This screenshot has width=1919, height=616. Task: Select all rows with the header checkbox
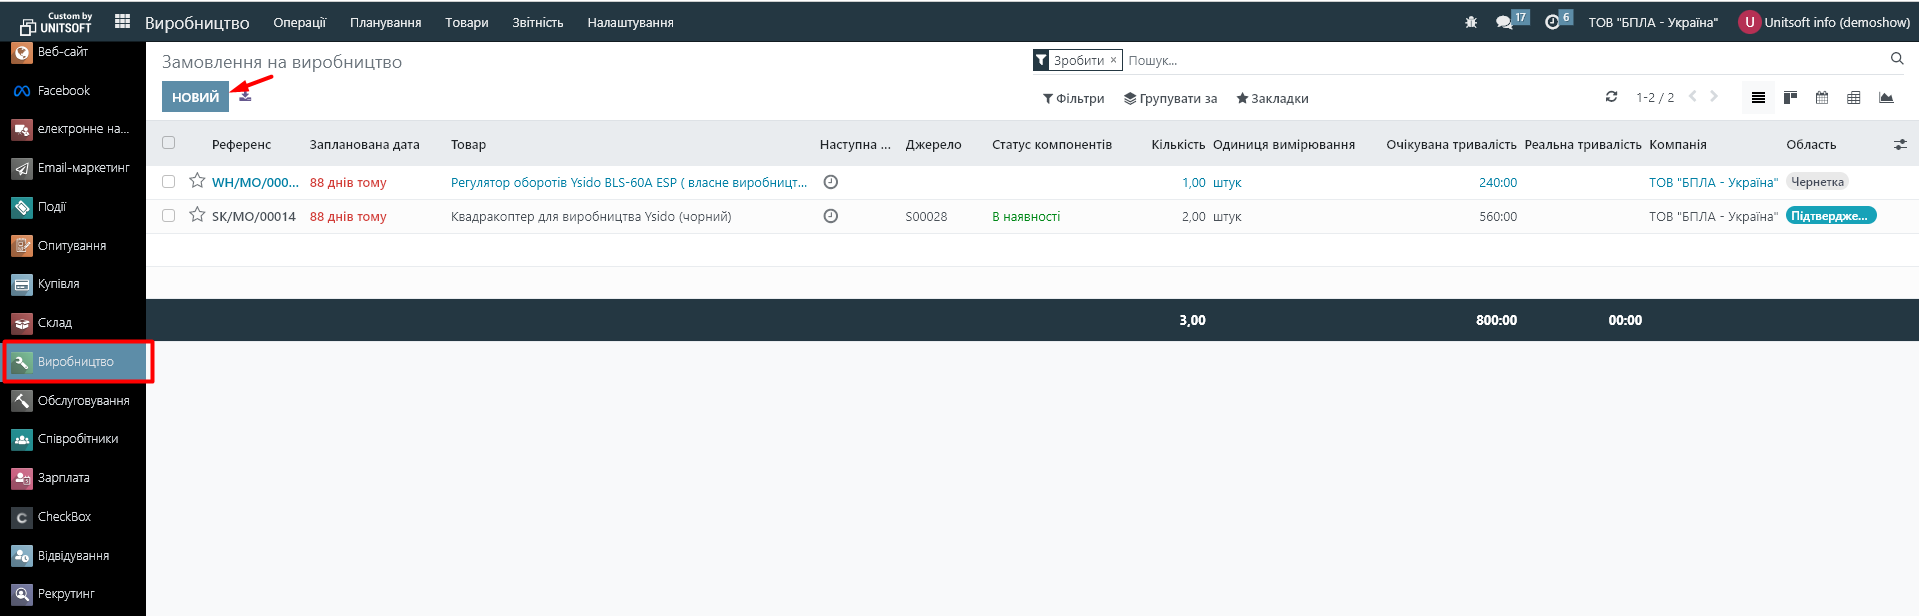click(168, 143)
